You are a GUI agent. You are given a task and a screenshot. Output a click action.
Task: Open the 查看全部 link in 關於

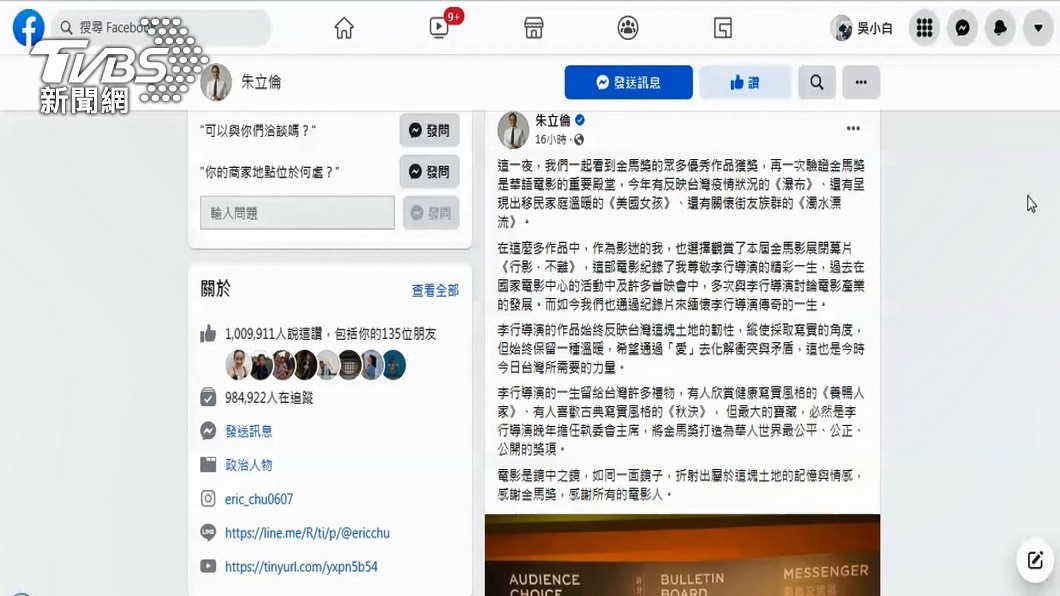coord(435,291)
